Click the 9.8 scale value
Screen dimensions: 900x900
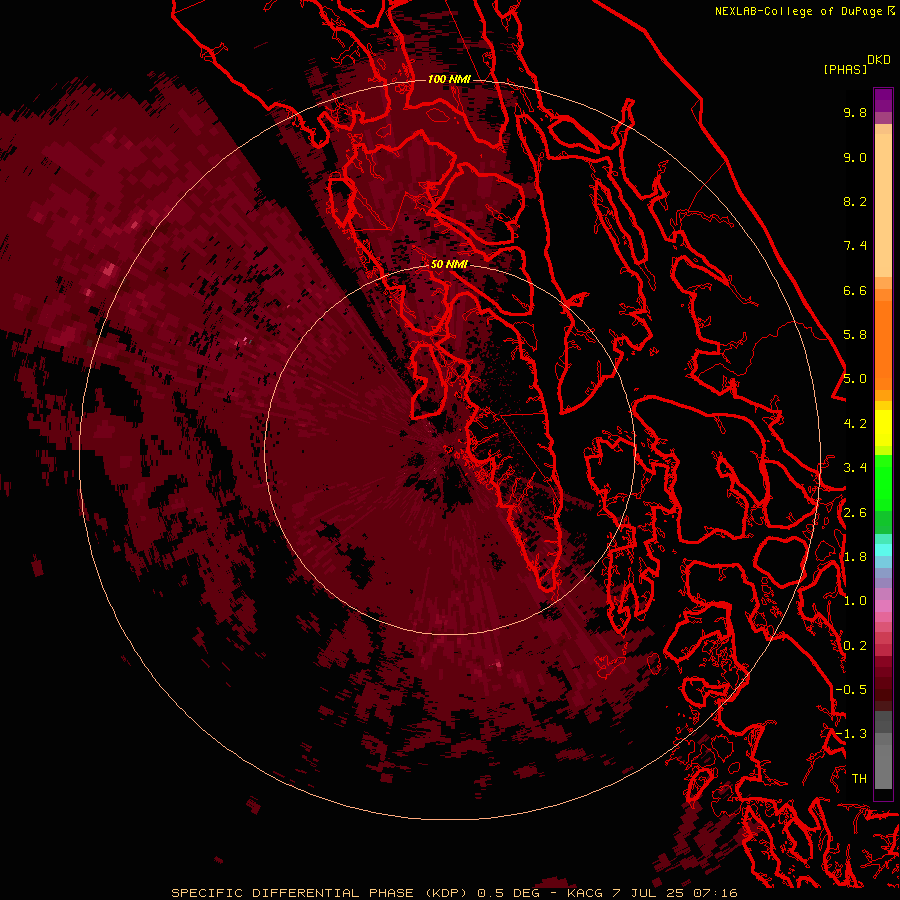point(855,112)
